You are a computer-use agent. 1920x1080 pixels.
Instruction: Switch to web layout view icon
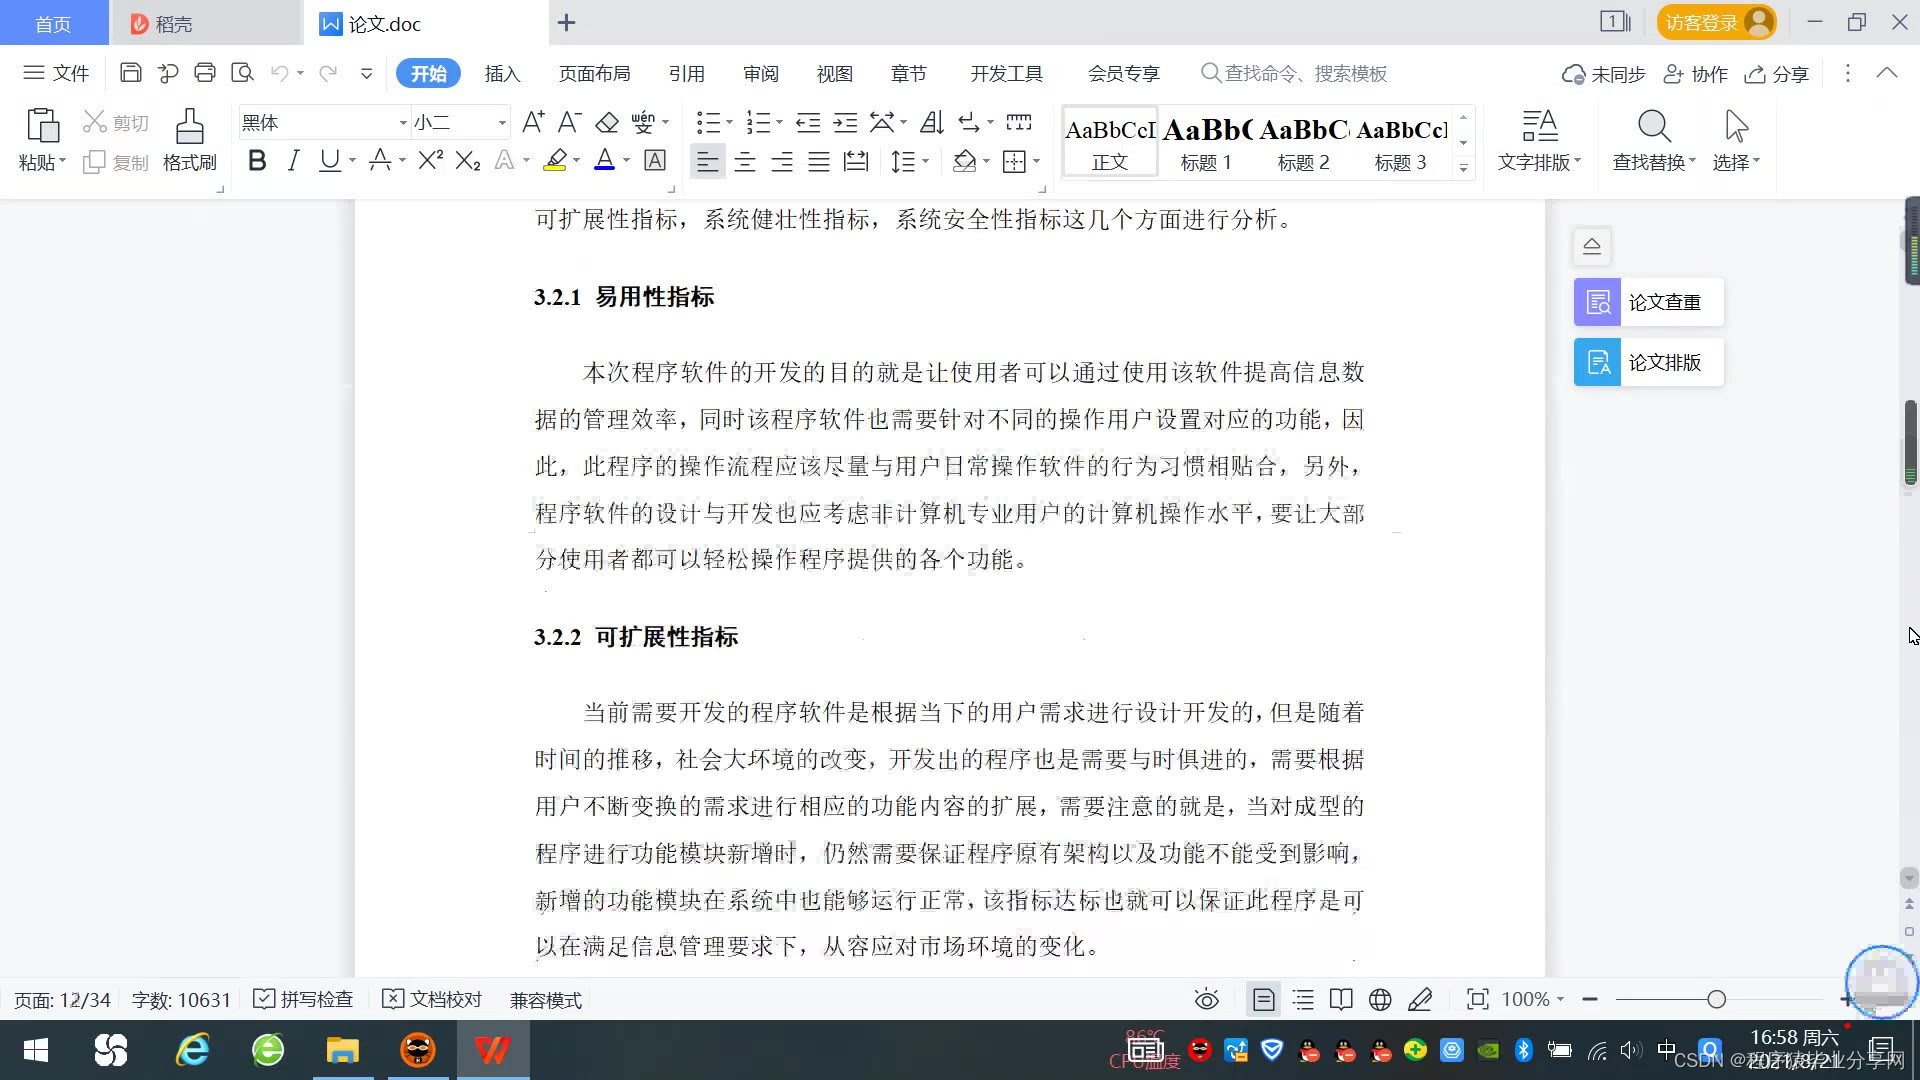pyautogui.click(x=1380, y=1000)
